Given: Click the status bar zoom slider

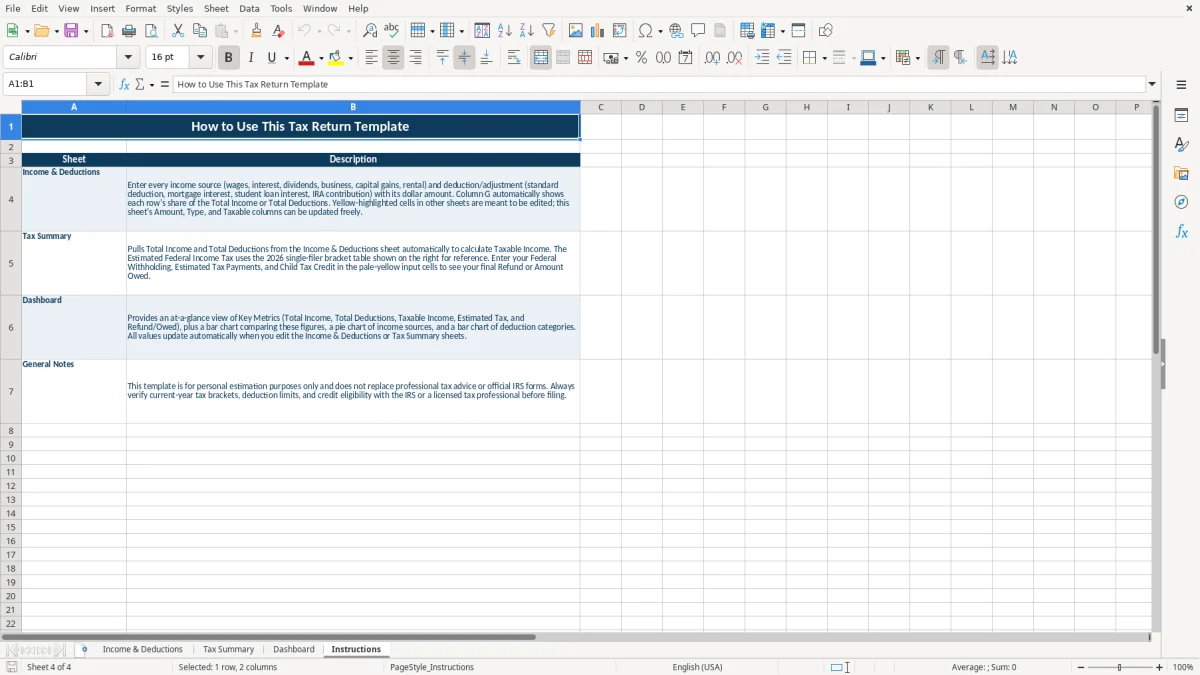Looking at the screenshot, I should click(x=1120, y=667).
